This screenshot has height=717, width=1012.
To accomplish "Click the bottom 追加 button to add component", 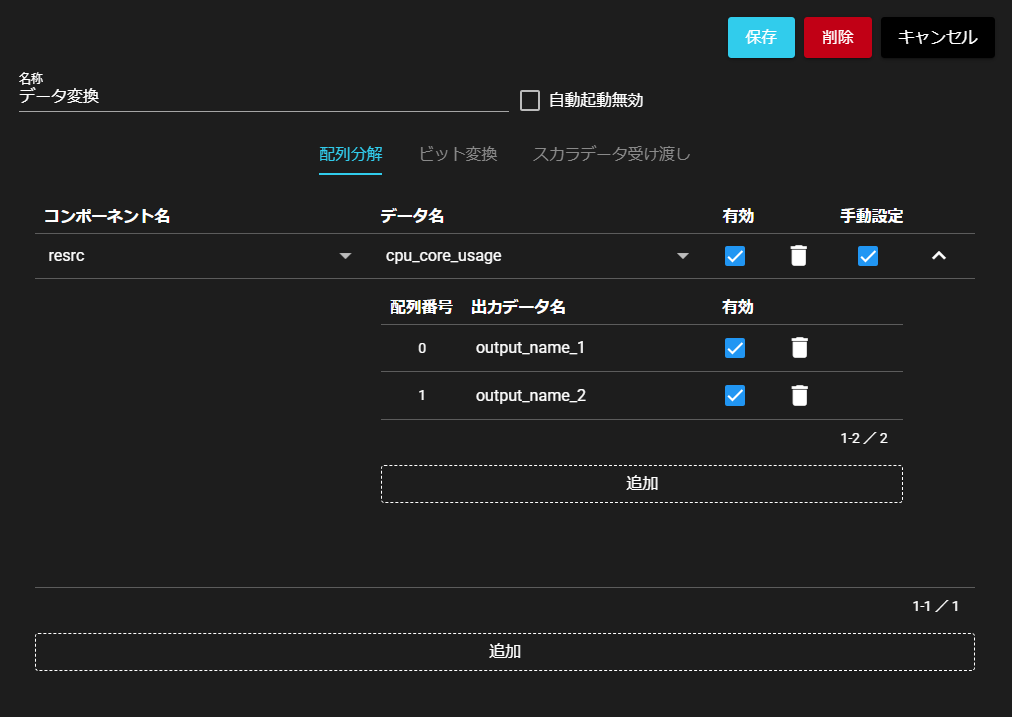I will (504, 651).
